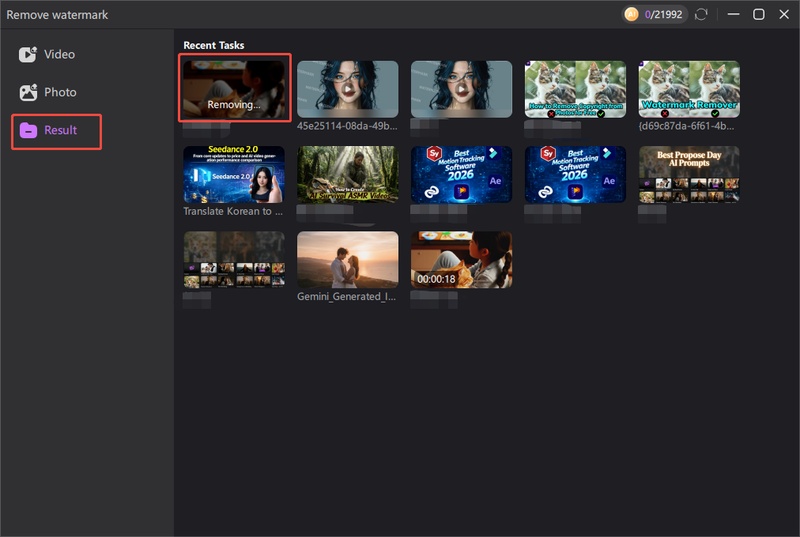
Task: Open the 00:00:18 video thumbnail
Action: [x=461, y=259]
